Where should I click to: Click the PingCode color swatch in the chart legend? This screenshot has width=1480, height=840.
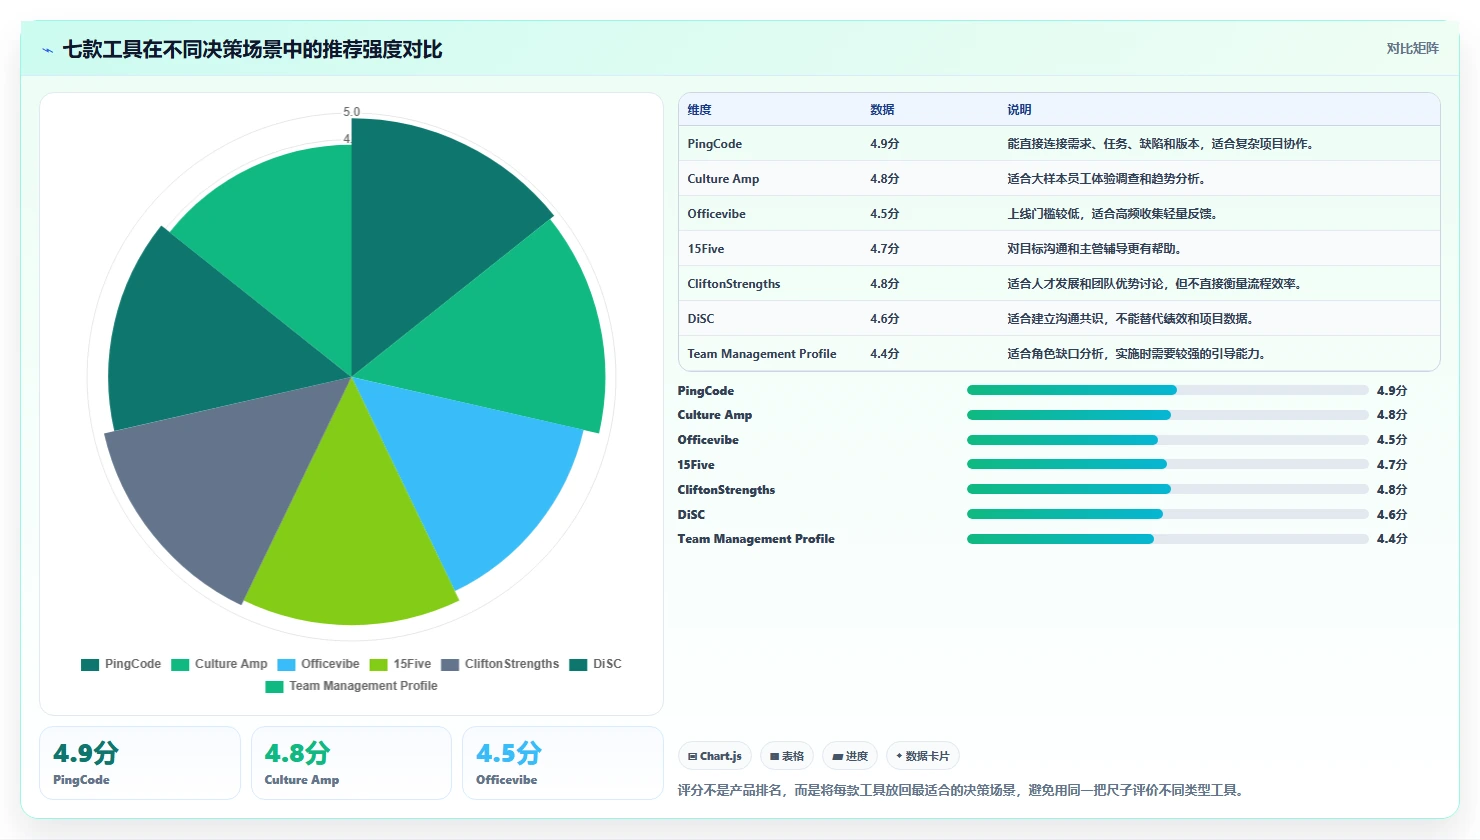pyautogui.click(x=90, y=664)
